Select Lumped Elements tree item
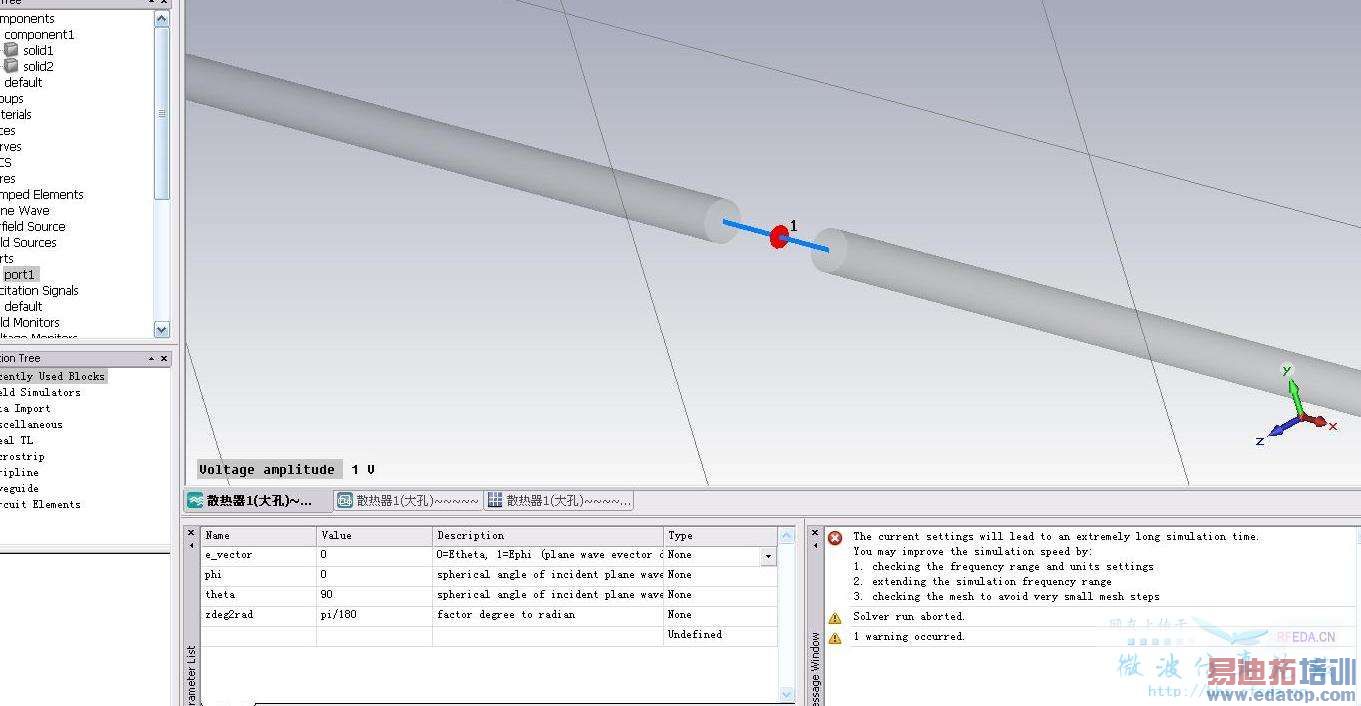Screen dimensions: 1361x706 click(42, 194)
